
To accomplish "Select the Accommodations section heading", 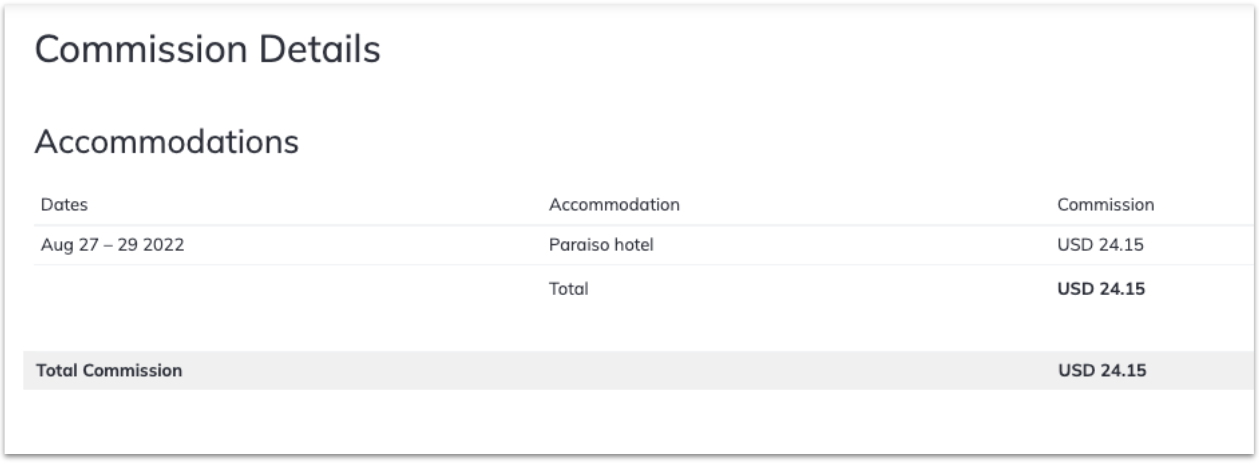I will tap(167, 142).
